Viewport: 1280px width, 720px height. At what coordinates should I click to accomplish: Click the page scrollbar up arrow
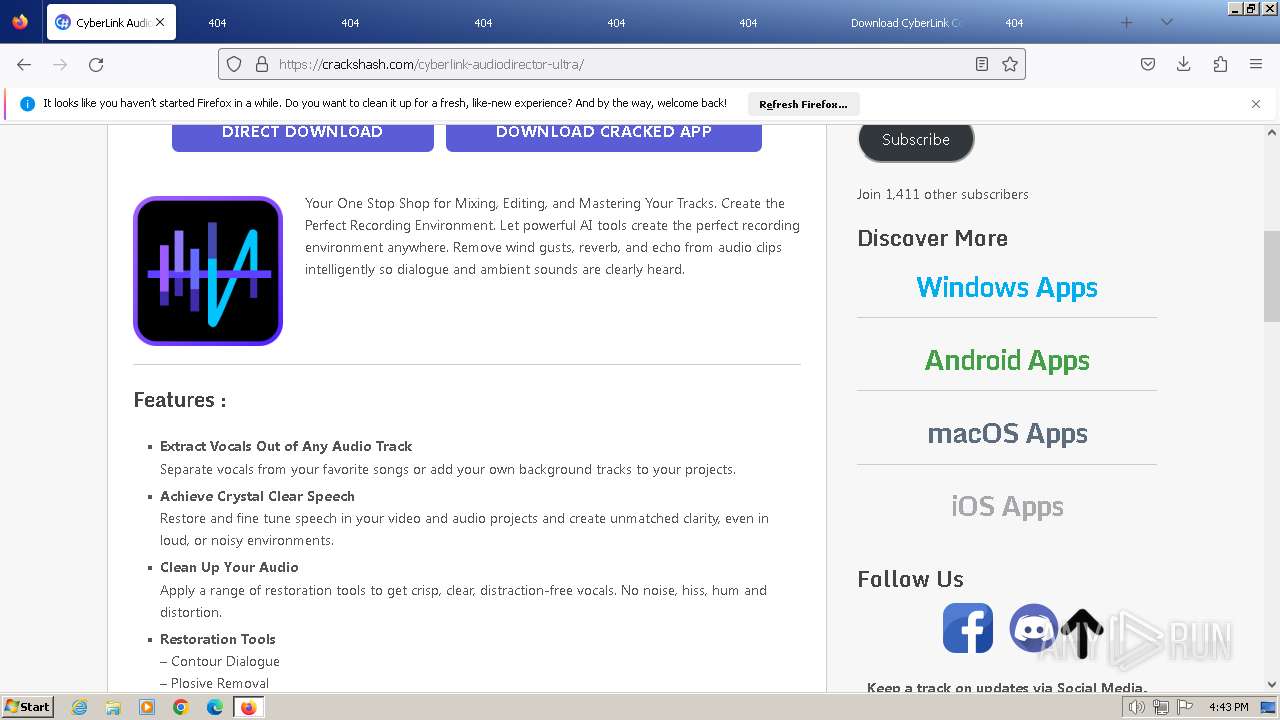coord(1272,132)
